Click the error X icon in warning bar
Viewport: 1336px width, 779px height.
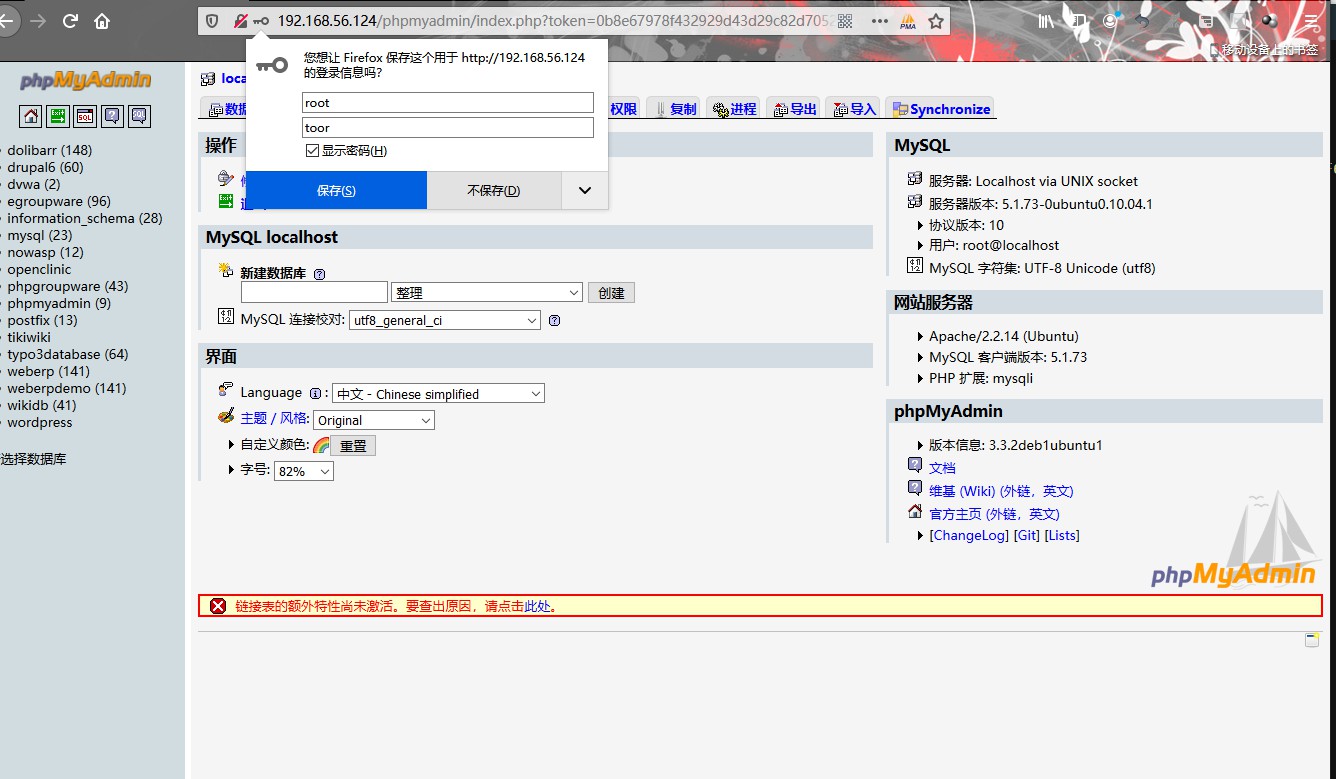(218, 605)
